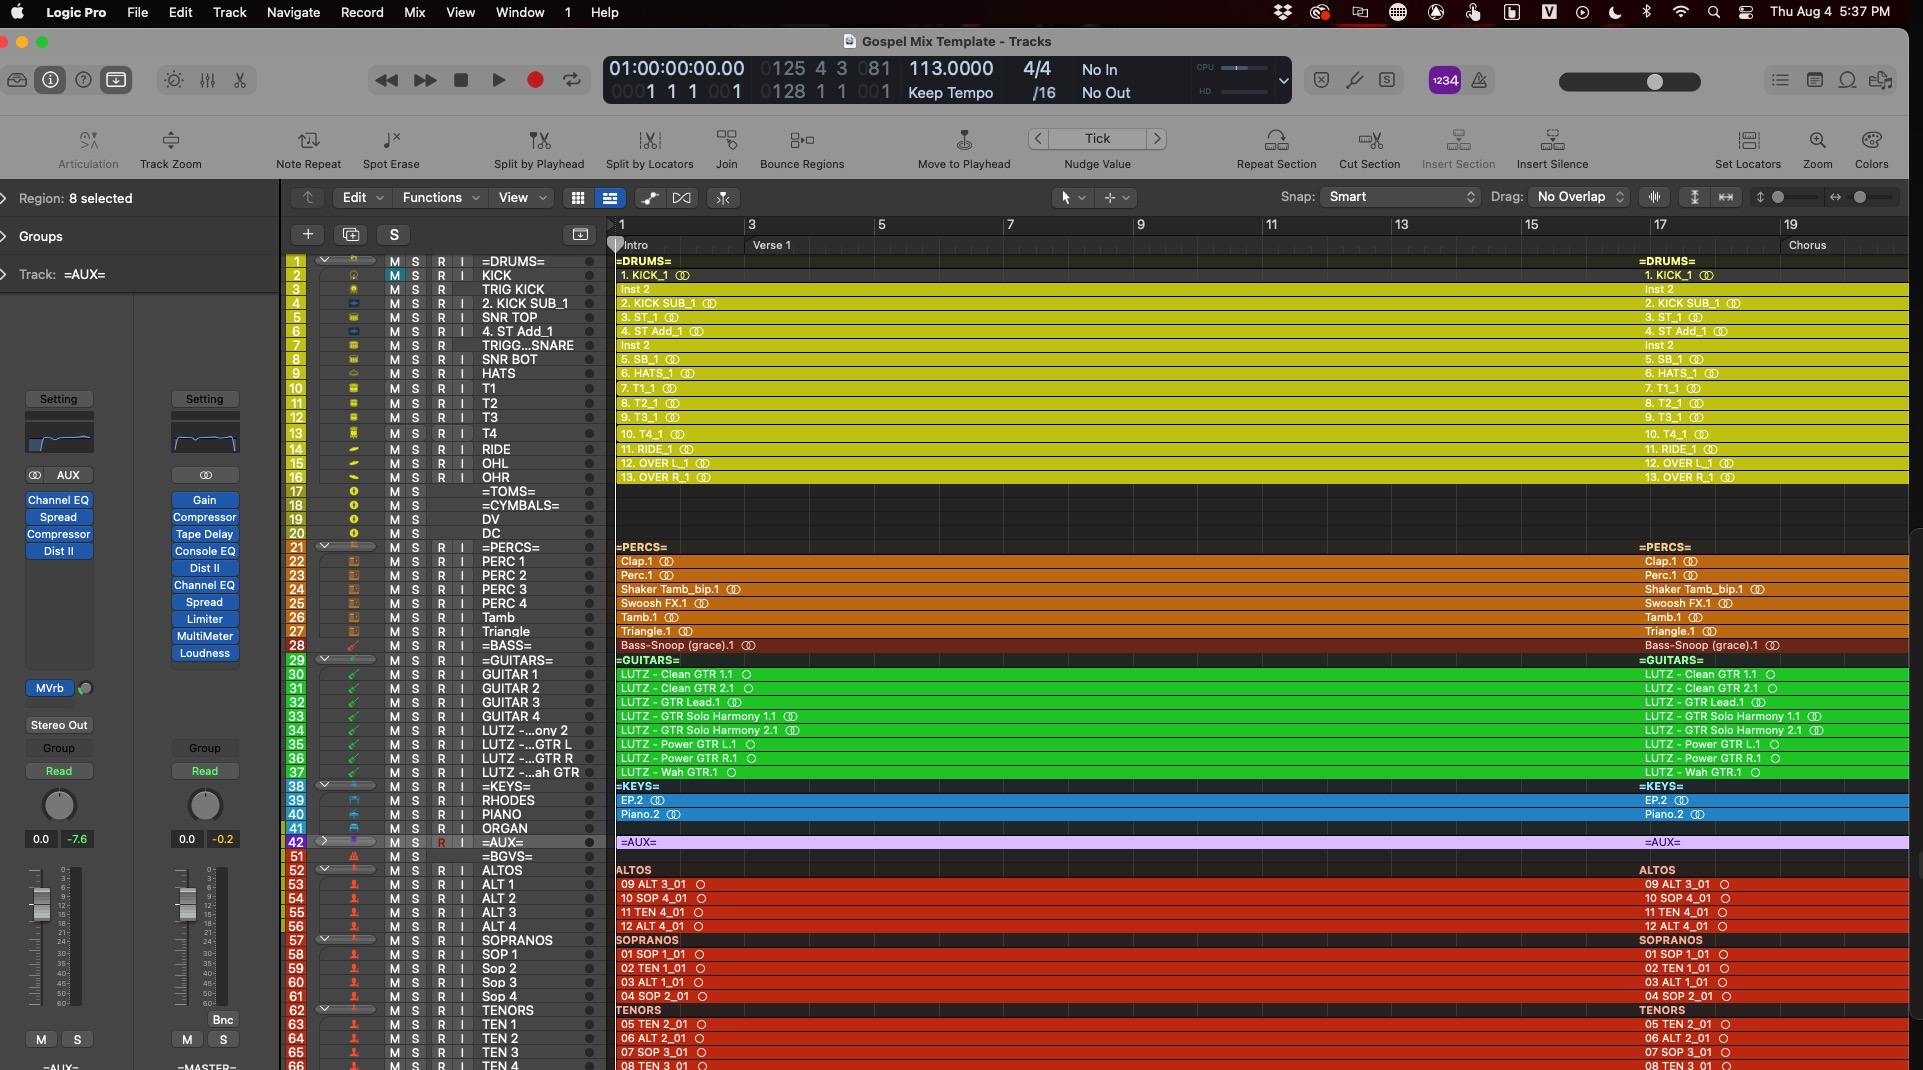Toggle Show Automation button in tracks menu bar
This screenshot has height=1070, width=1923.
(649, 198)
